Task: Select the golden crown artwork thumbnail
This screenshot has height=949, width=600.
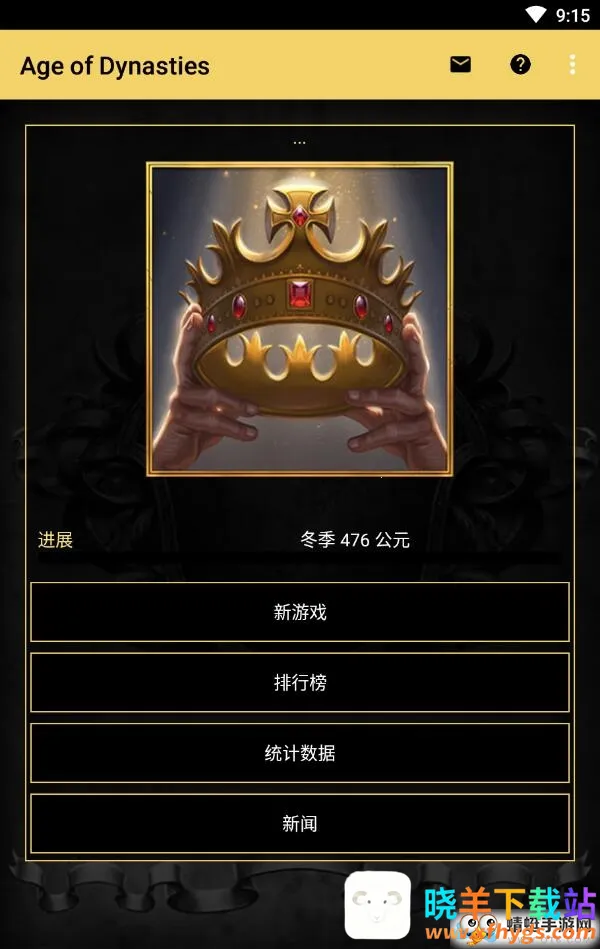Action: click(300, 319)
